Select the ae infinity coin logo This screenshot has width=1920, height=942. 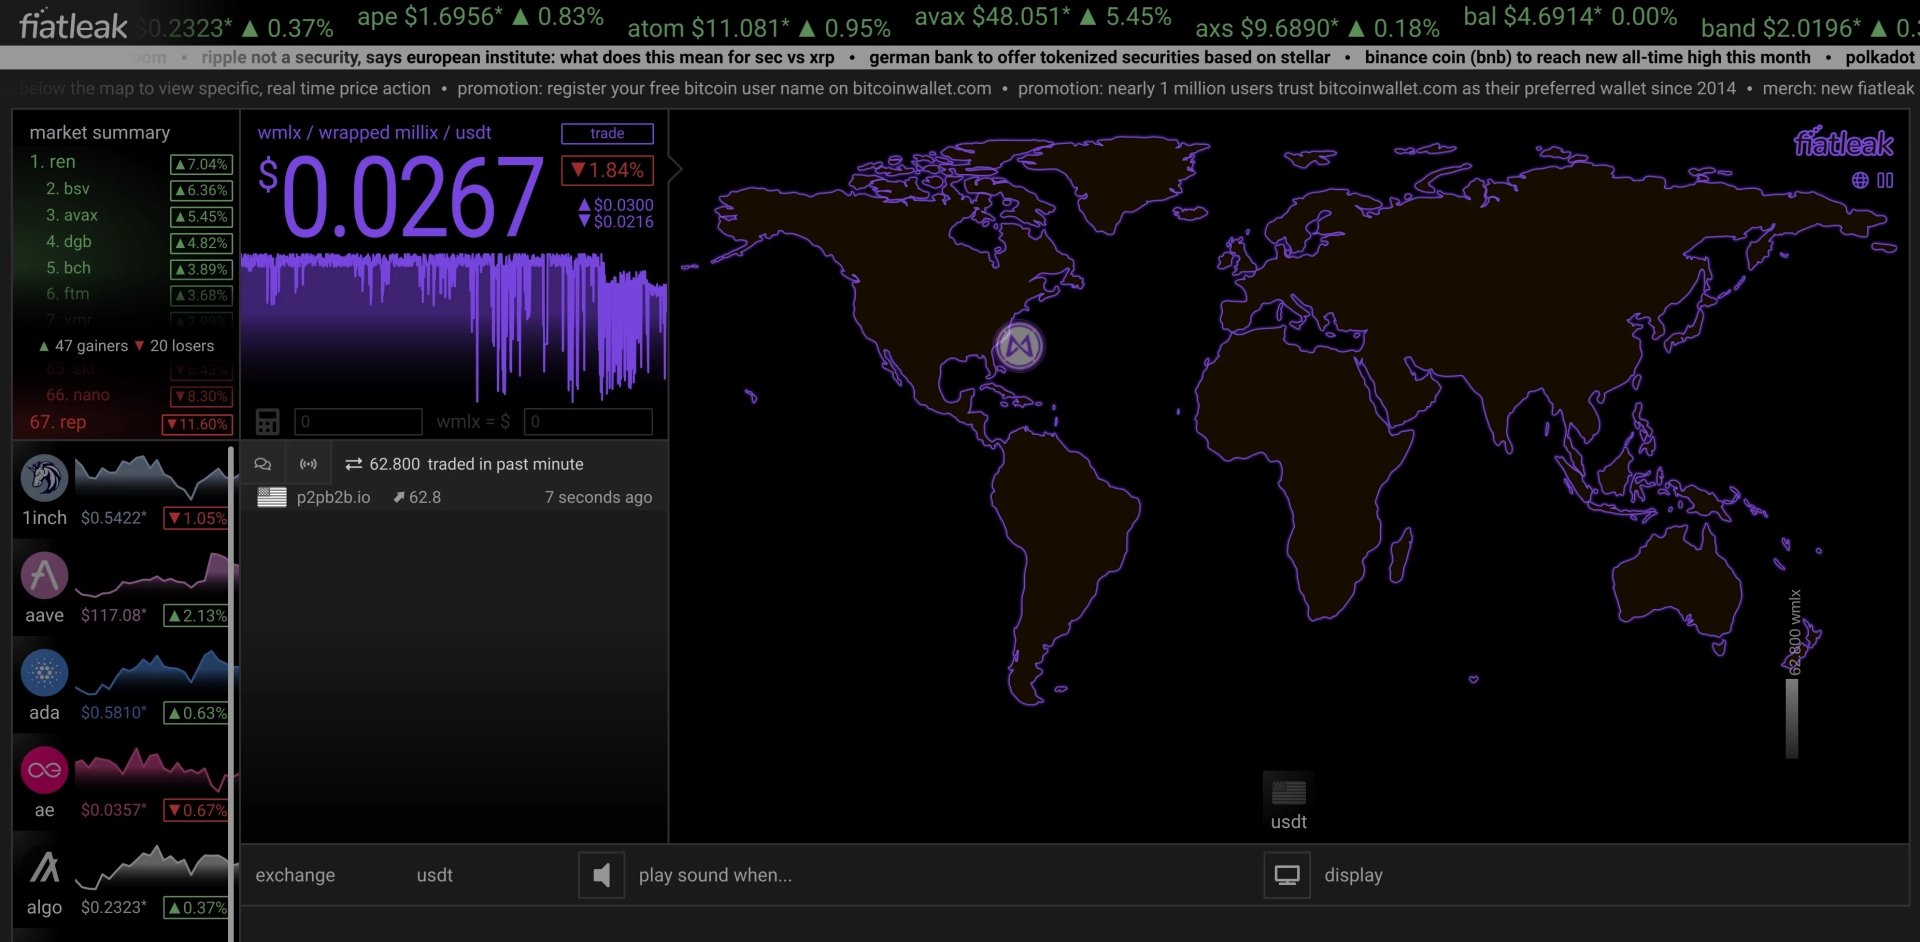[44, 770]
